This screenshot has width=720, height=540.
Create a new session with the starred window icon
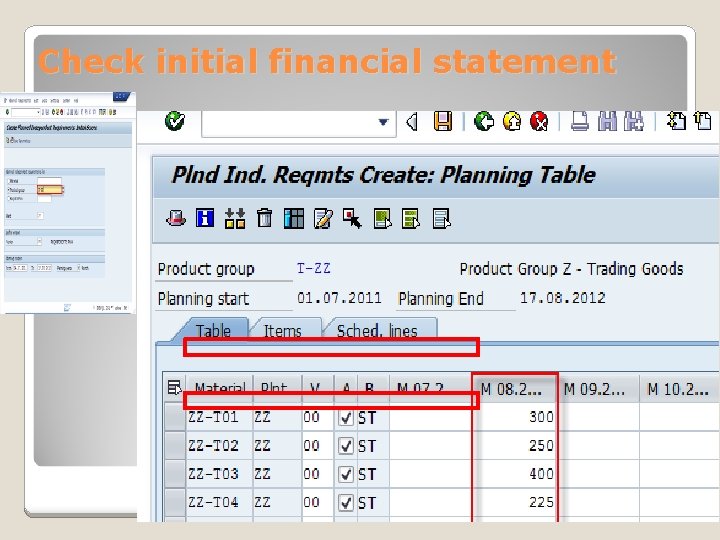coord(676,122)
